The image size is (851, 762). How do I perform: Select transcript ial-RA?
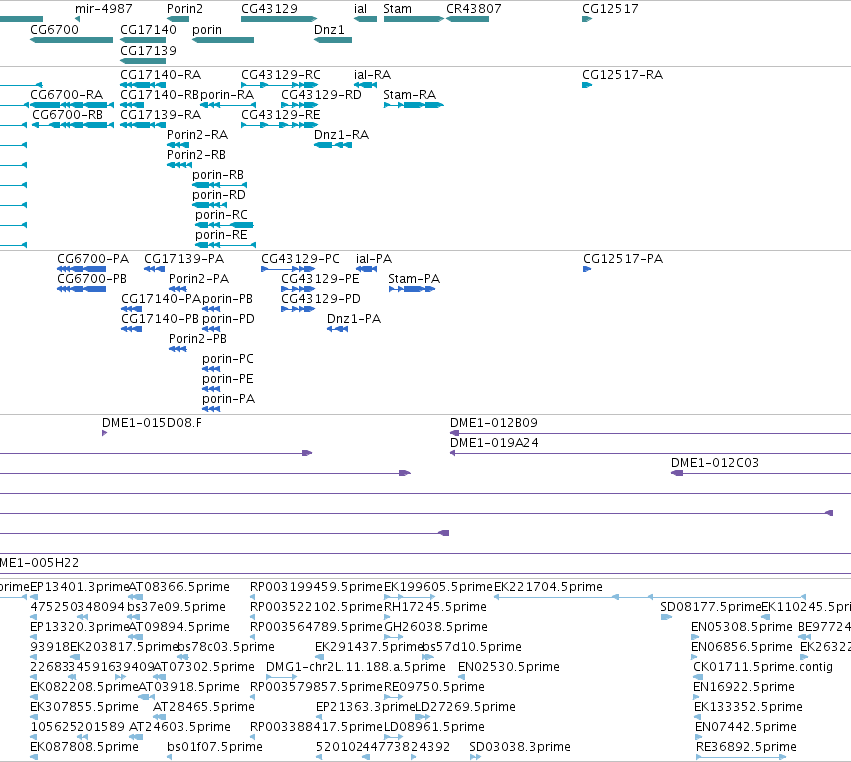[372, 74]
